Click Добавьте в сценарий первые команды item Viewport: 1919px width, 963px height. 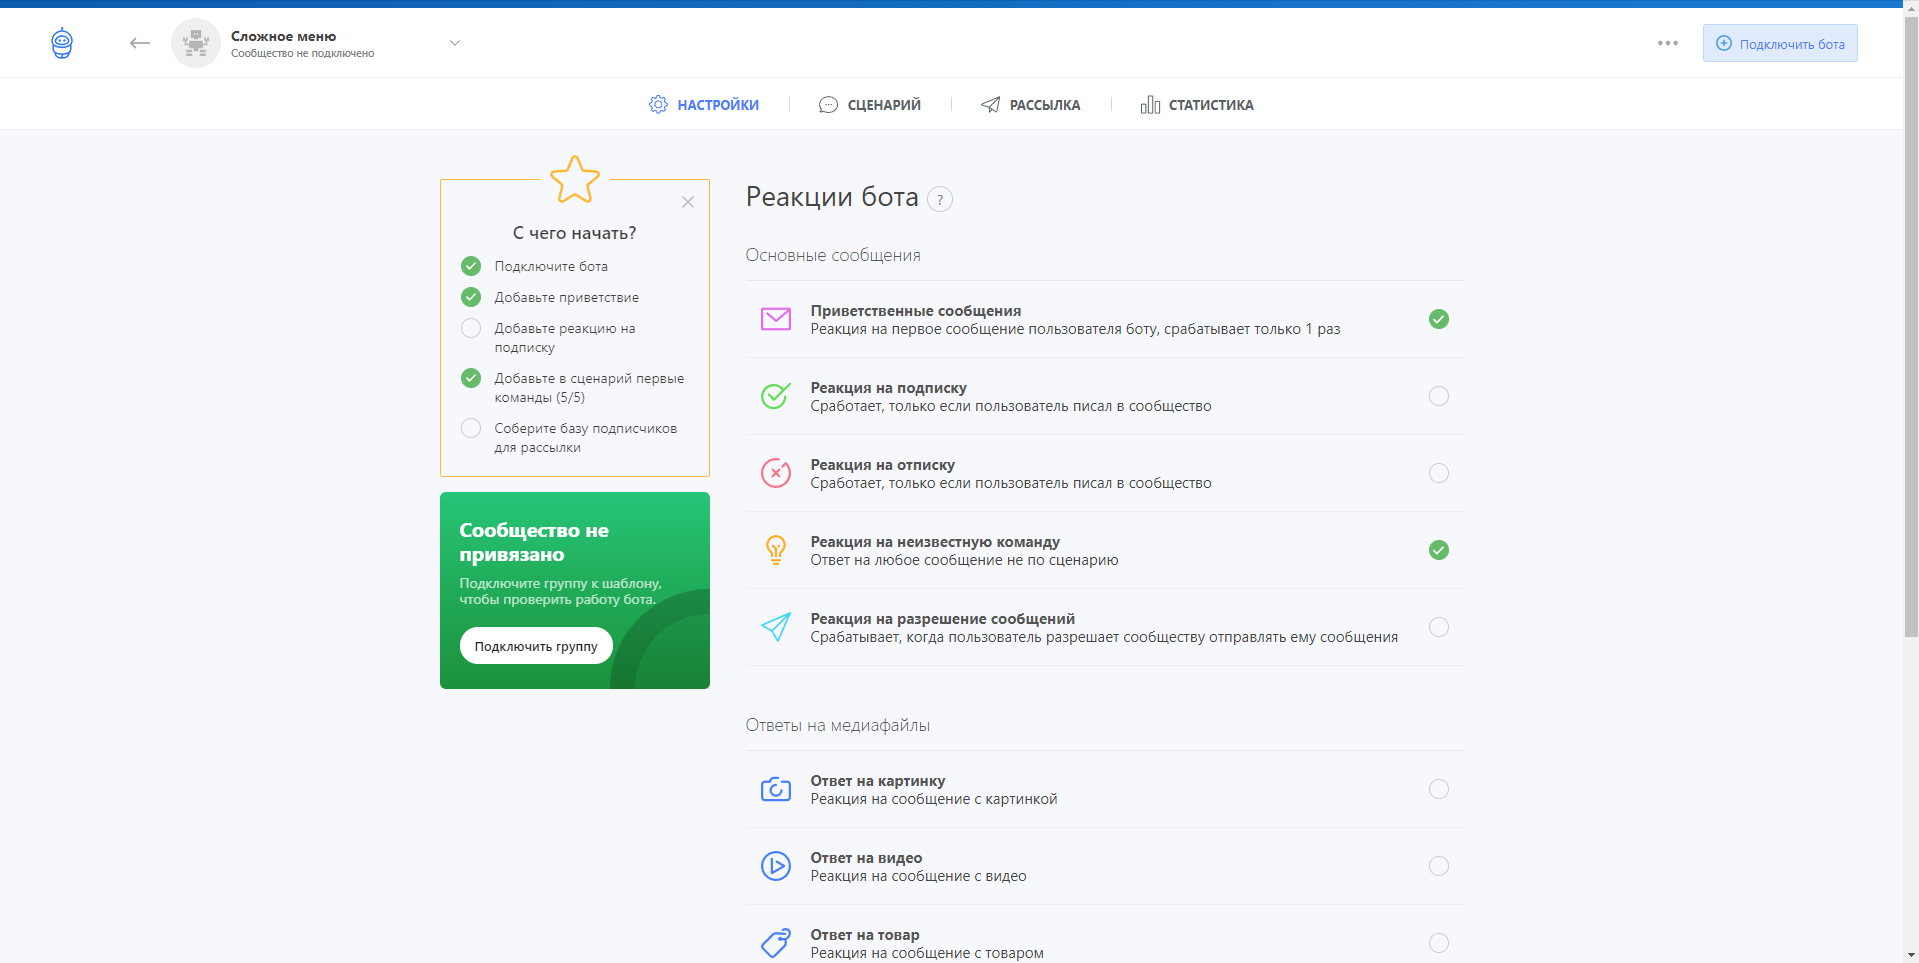(x=589, y=388)
